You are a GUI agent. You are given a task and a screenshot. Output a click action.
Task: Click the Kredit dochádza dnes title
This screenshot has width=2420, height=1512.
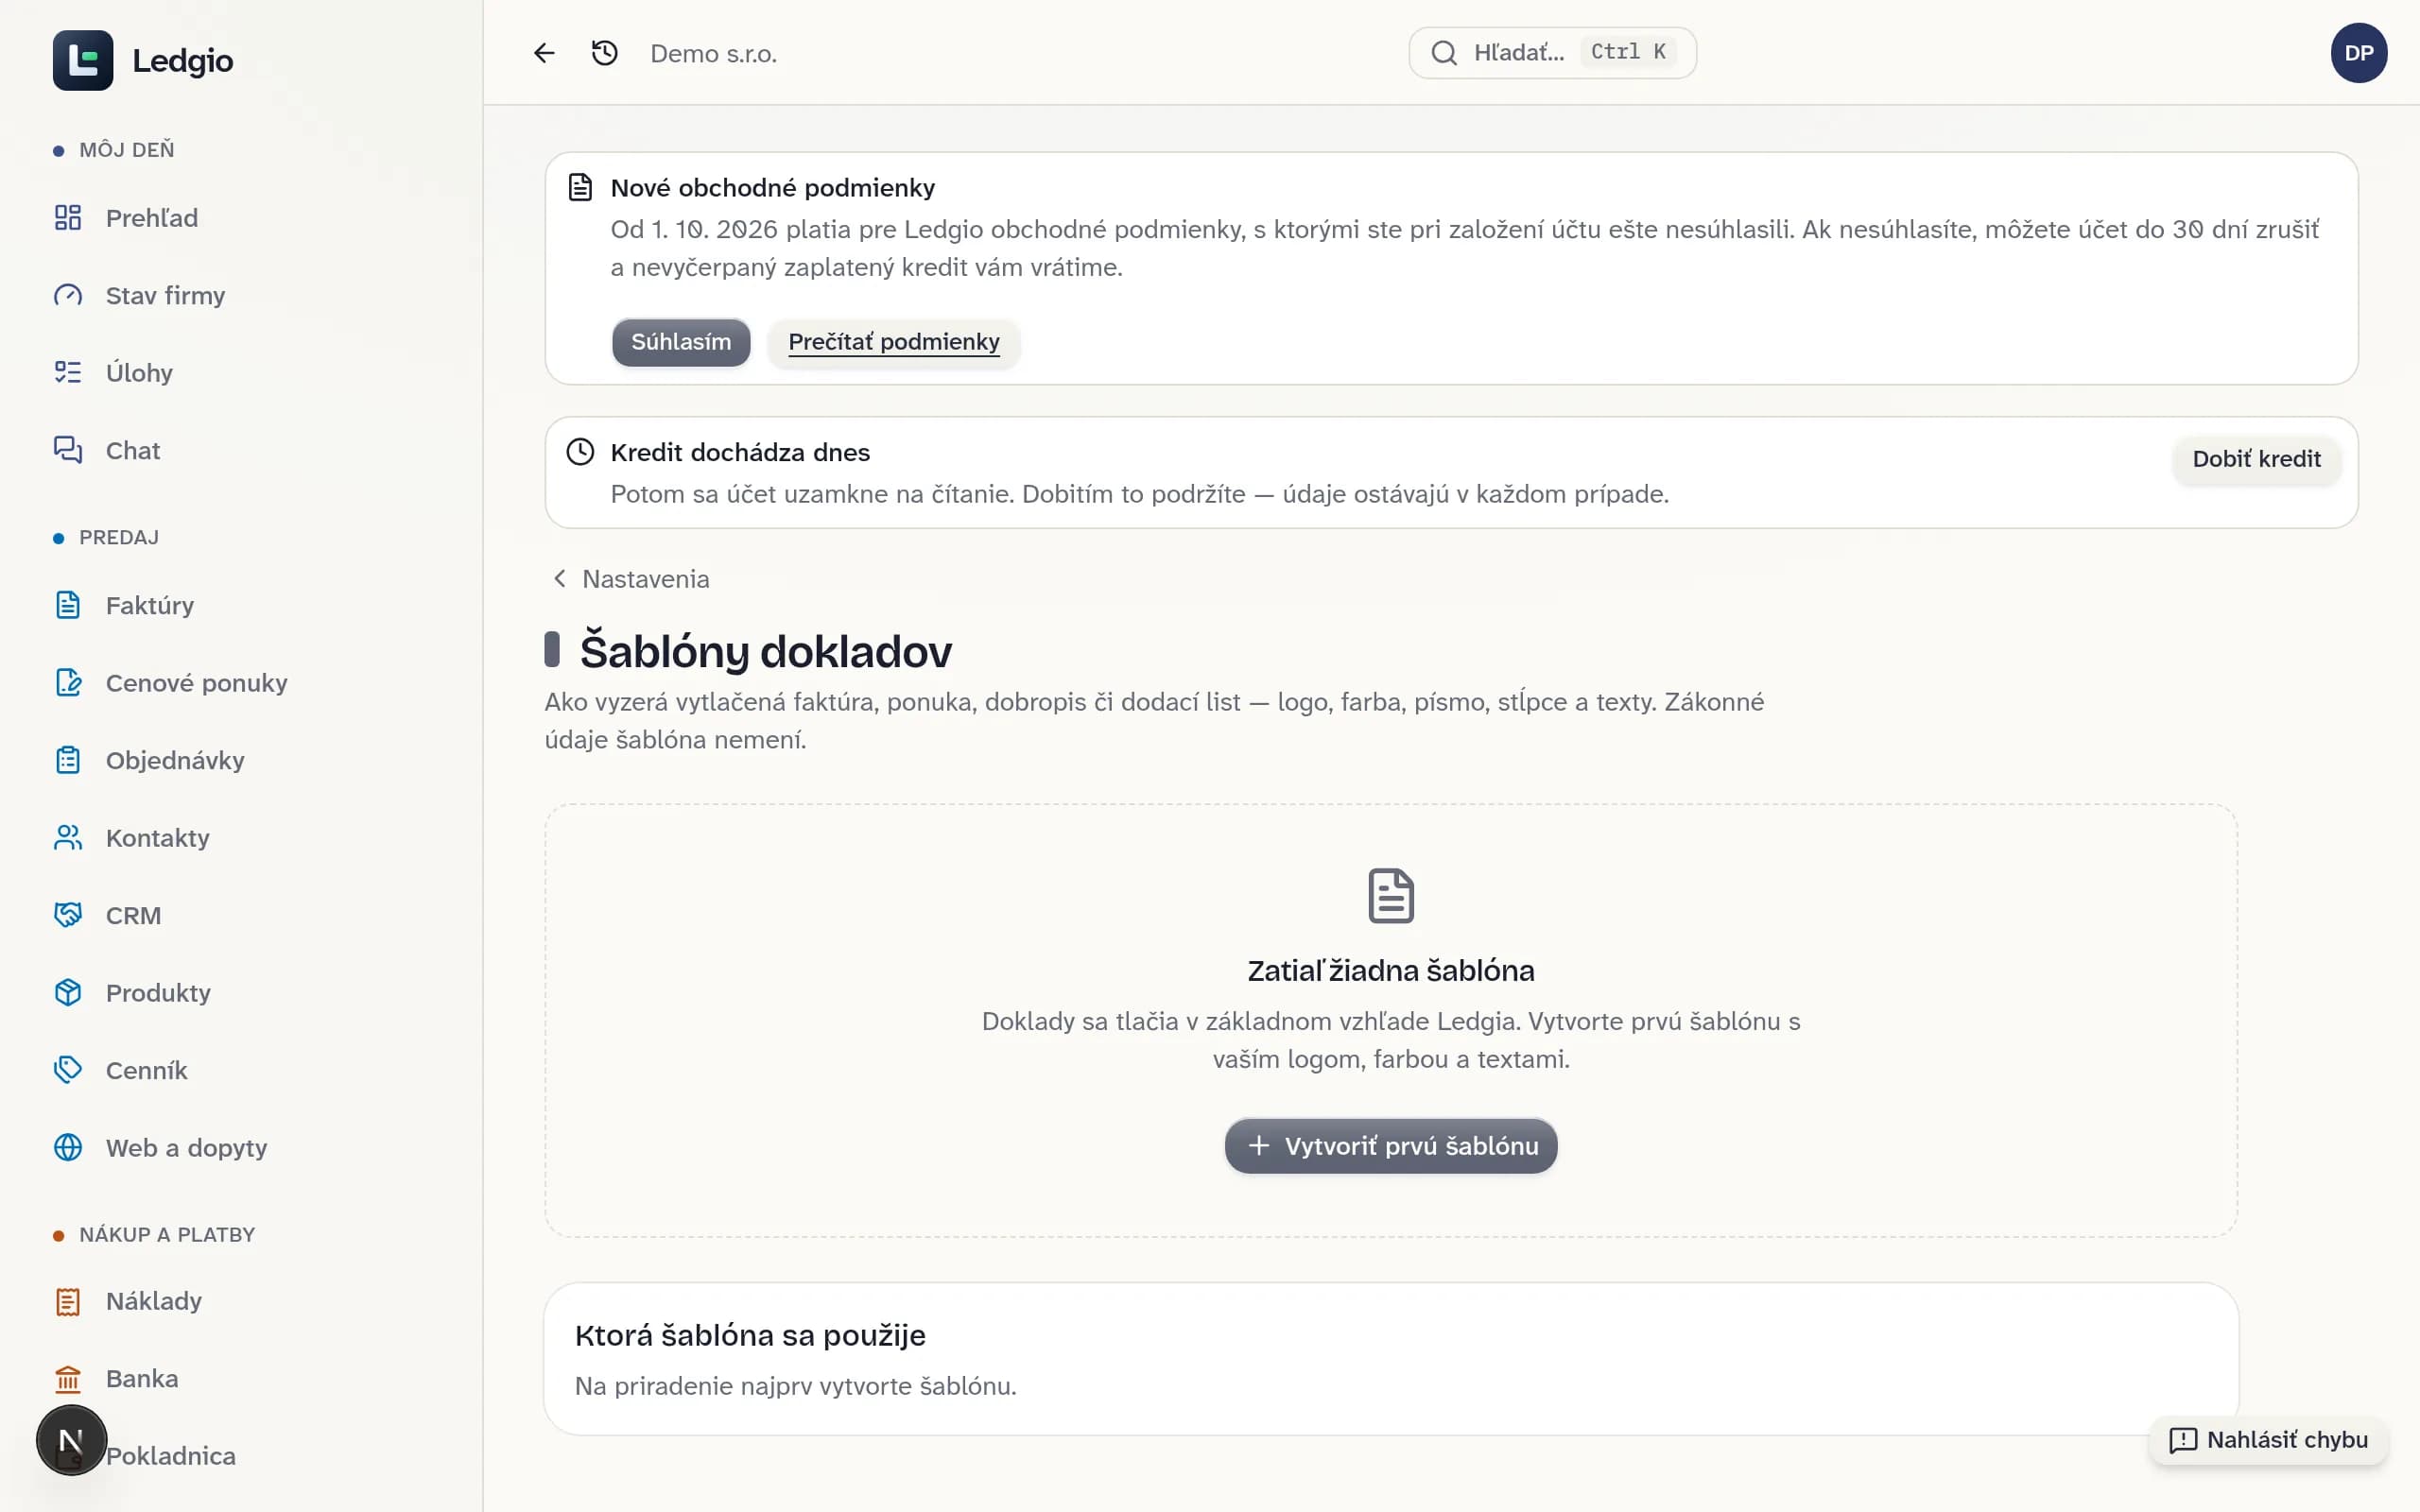[x=740, y=452]
